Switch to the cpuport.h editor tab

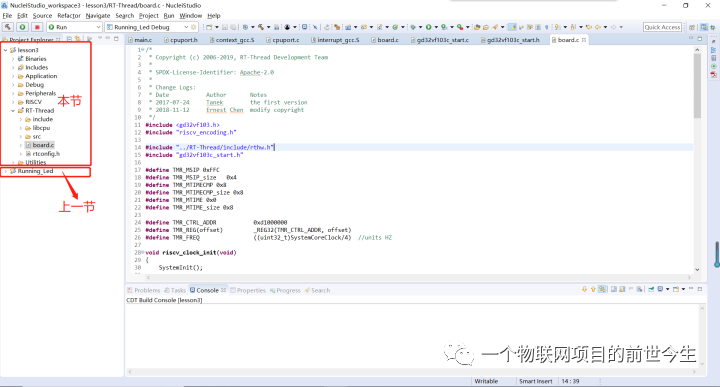pos(180,40)
